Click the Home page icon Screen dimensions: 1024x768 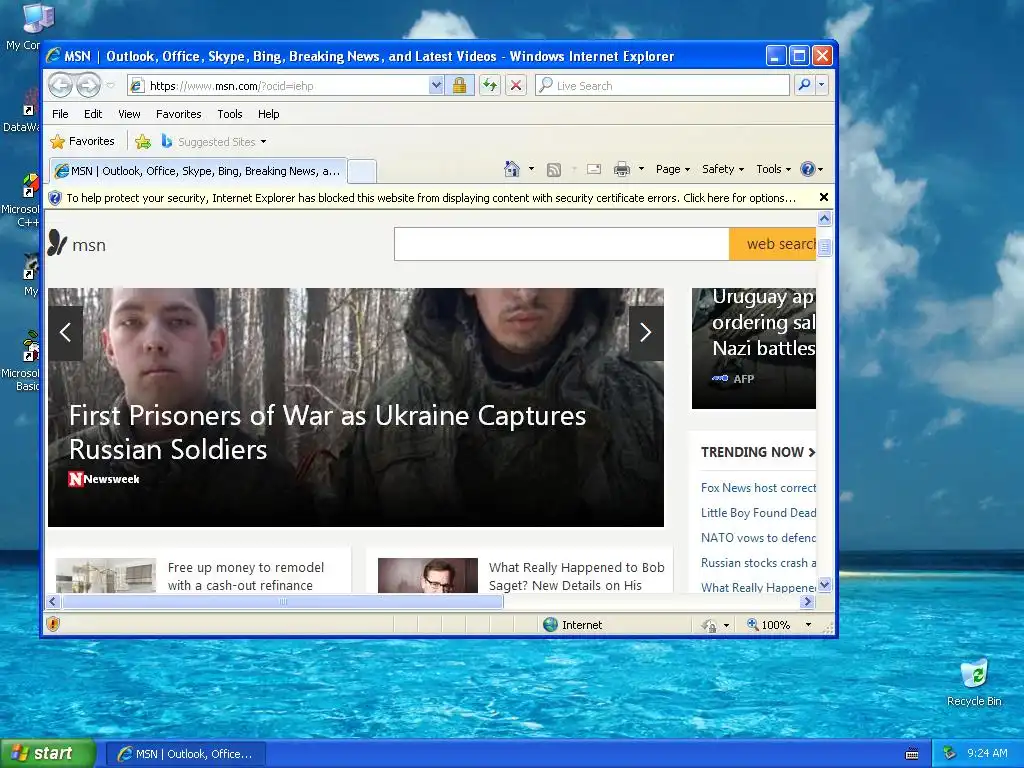click(x=512, y=169)
